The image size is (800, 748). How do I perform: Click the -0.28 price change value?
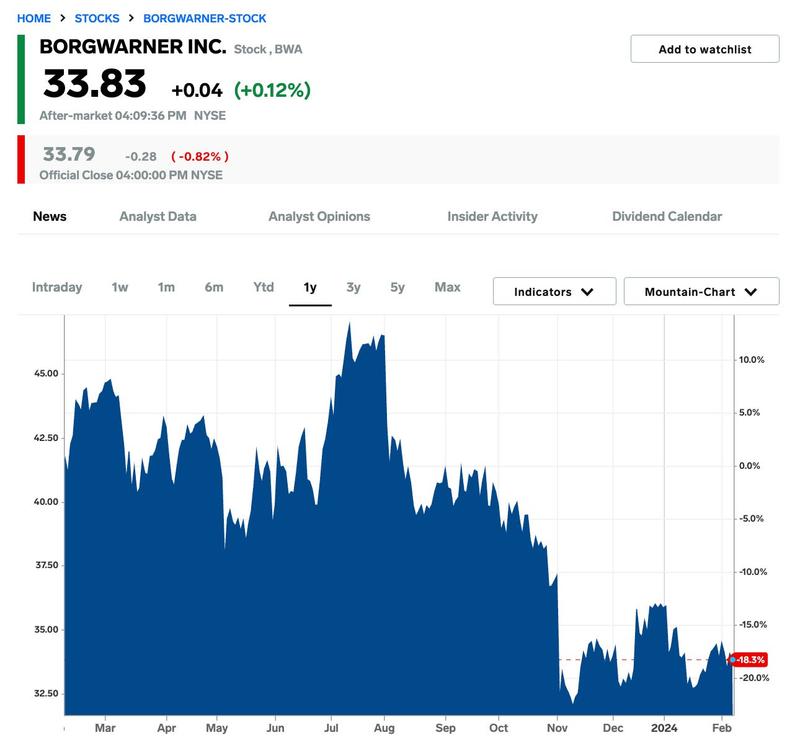tap(141, 156)
